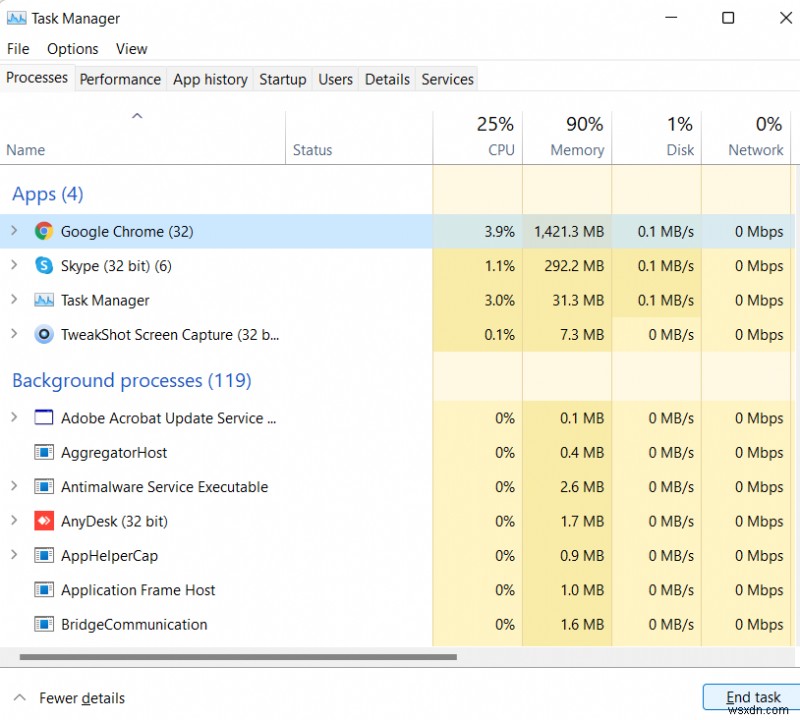800x720 pixels.
Task: Switch to the Startup tab
Action: (283, 80)
